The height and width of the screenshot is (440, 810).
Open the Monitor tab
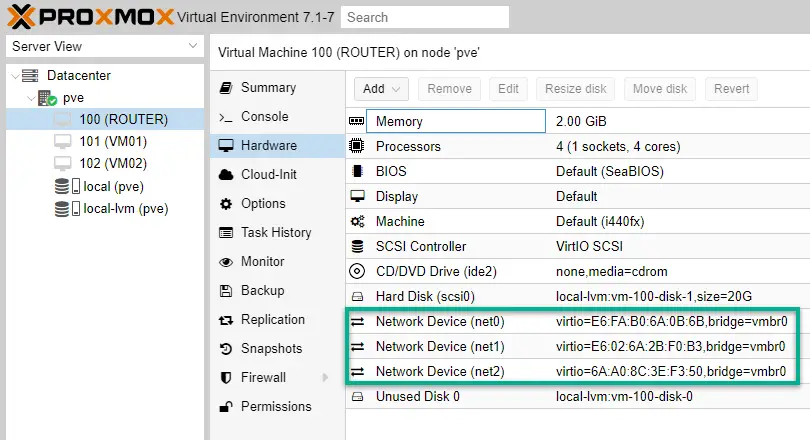[x=277, y=261]
